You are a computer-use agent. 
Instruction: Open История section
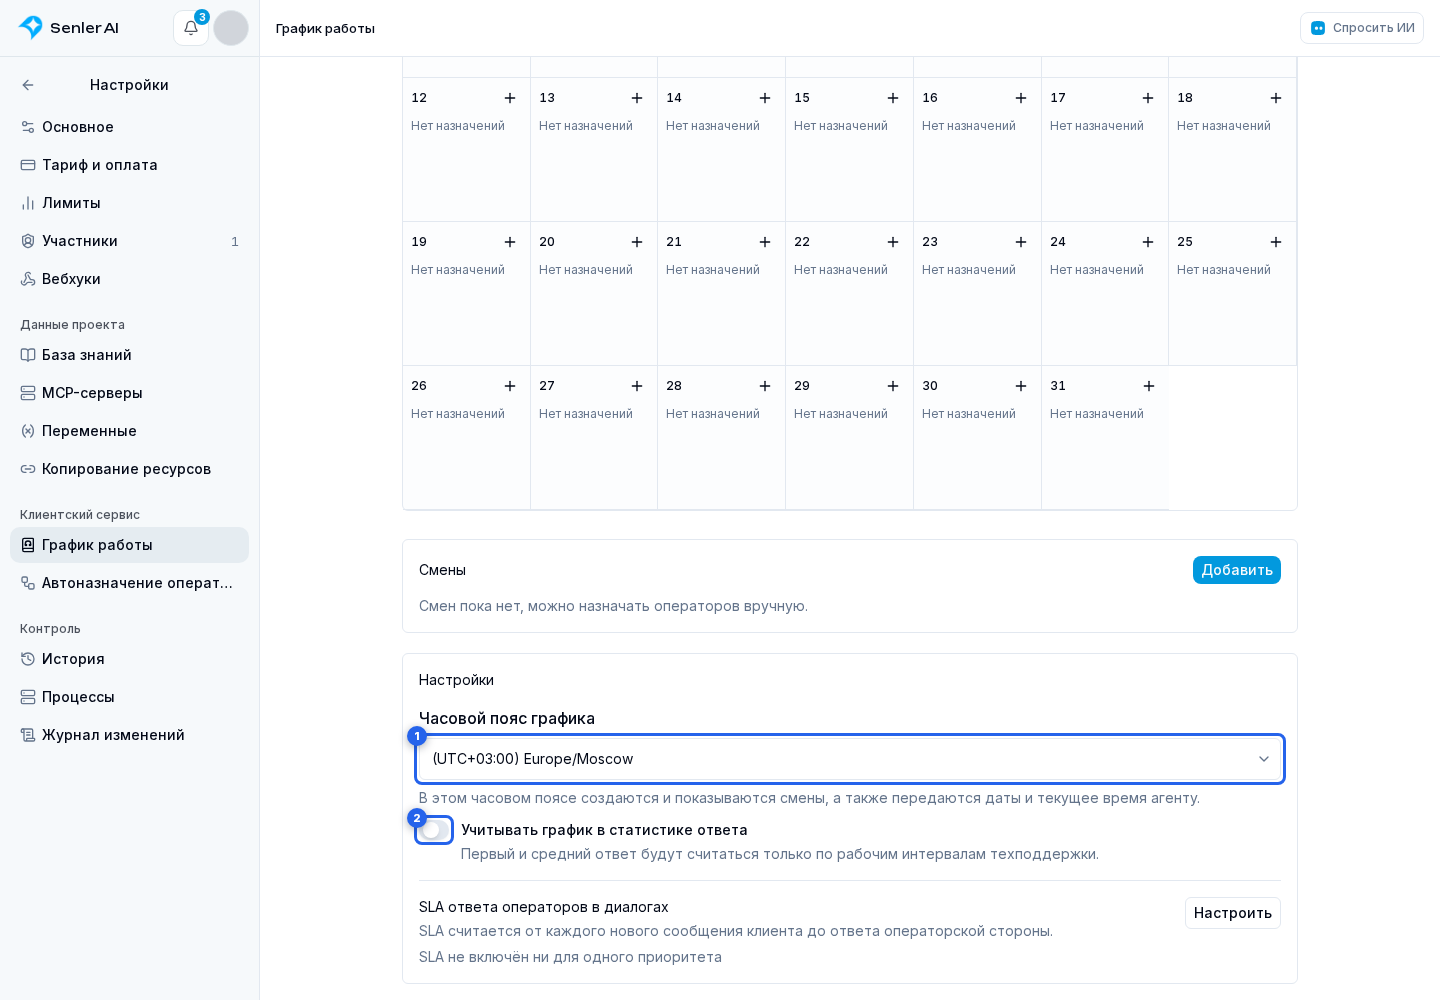coord(129,659)
